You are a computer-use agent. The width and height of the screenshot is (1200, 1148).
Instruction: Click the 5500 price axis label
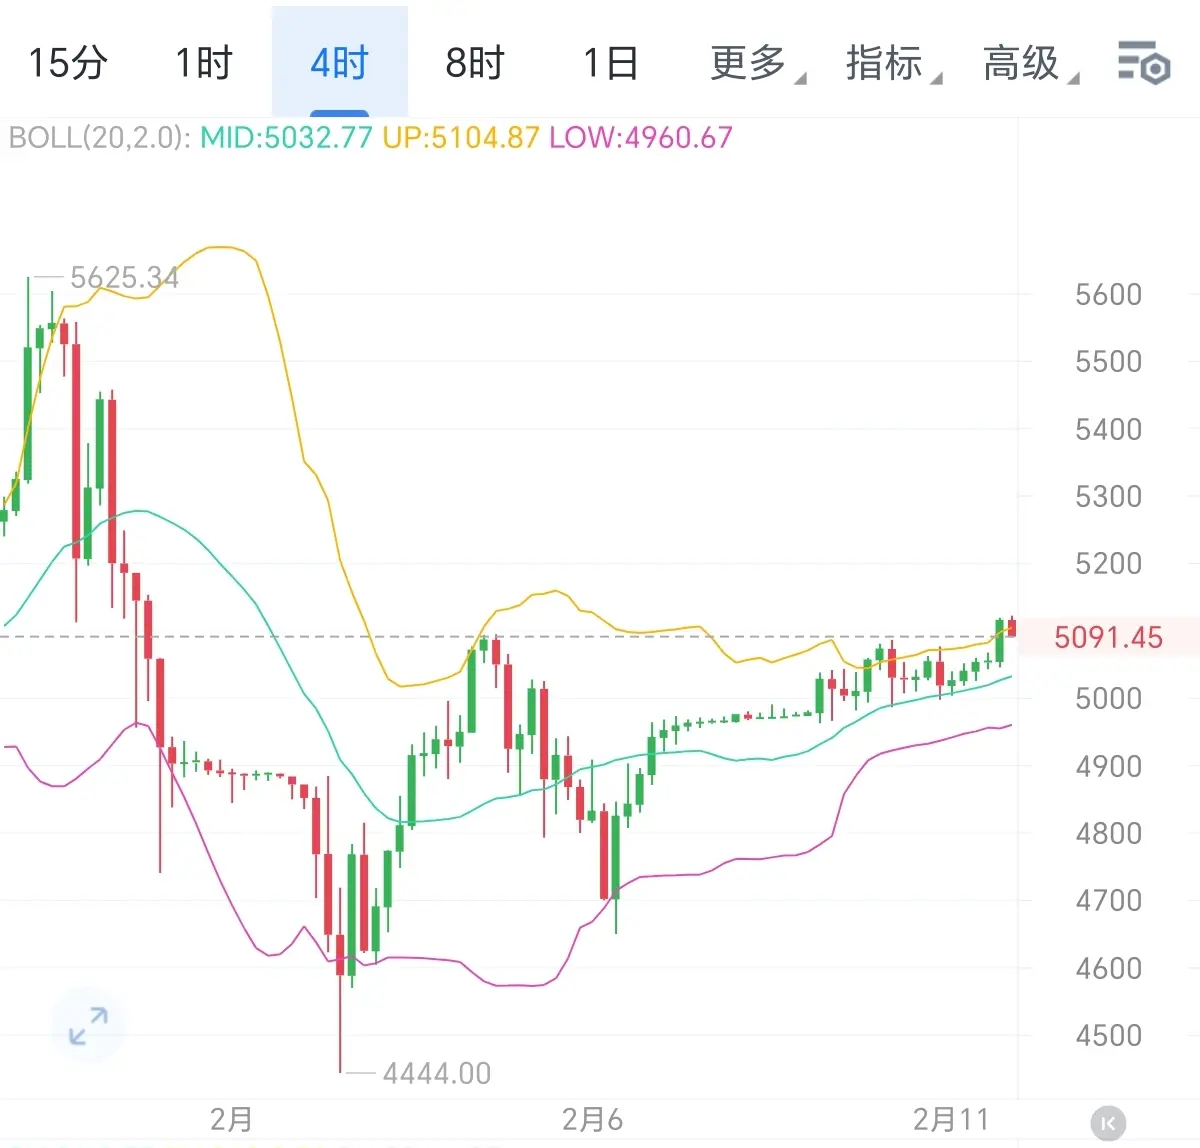point(1108,361)
